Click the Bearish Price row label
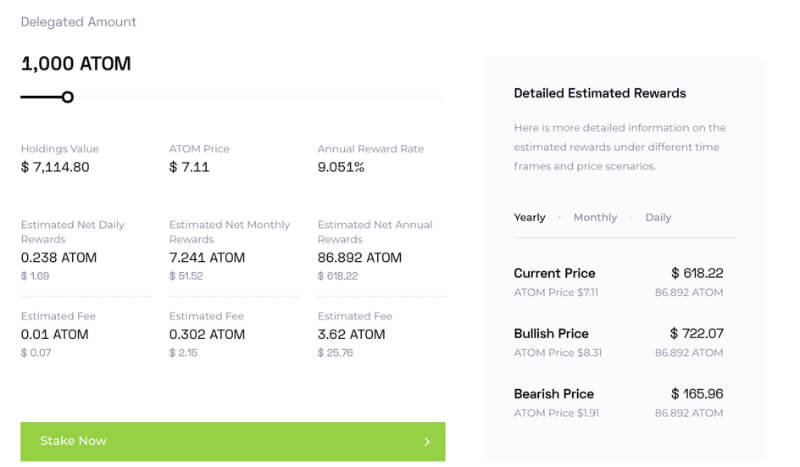800x467 pixels. [553, 394]
